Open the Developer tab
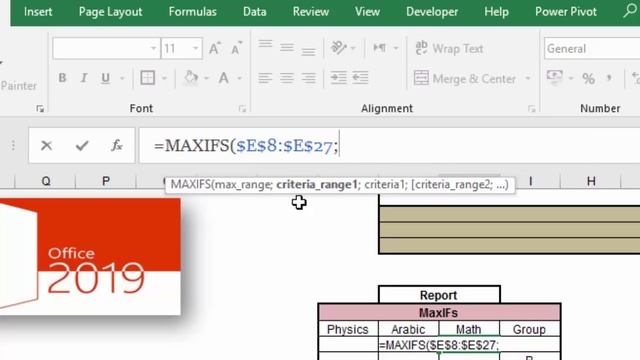This screenshot has width=640, height=360. pos(432,12)
